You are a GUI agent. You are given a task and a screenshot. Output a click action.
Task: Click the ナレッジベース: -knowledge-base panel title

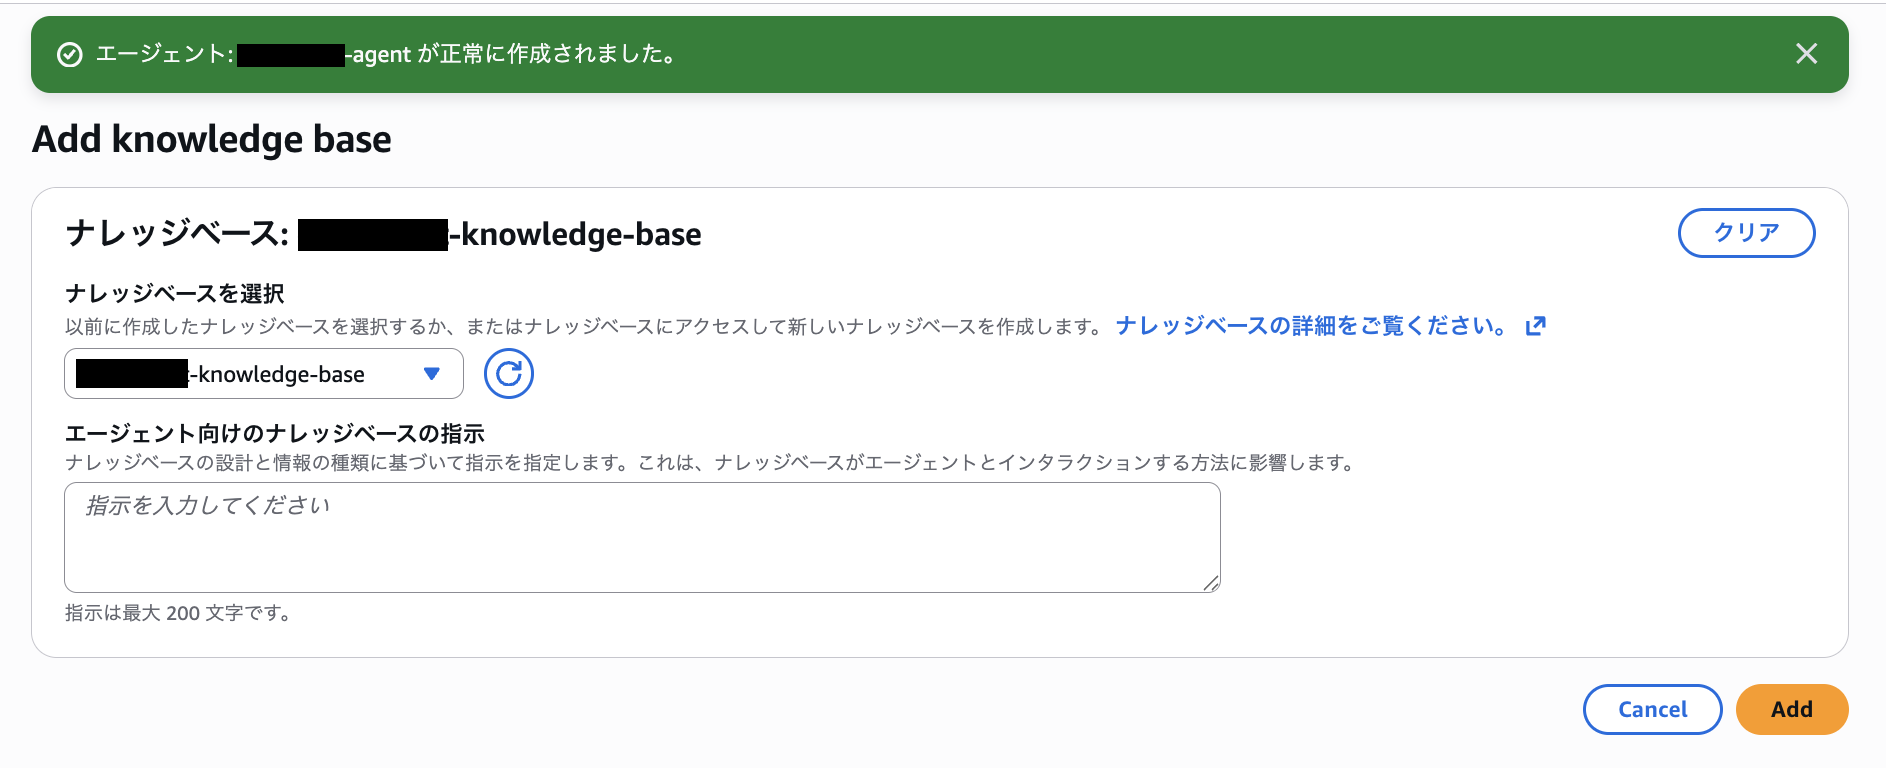click(x=384, y=234)
